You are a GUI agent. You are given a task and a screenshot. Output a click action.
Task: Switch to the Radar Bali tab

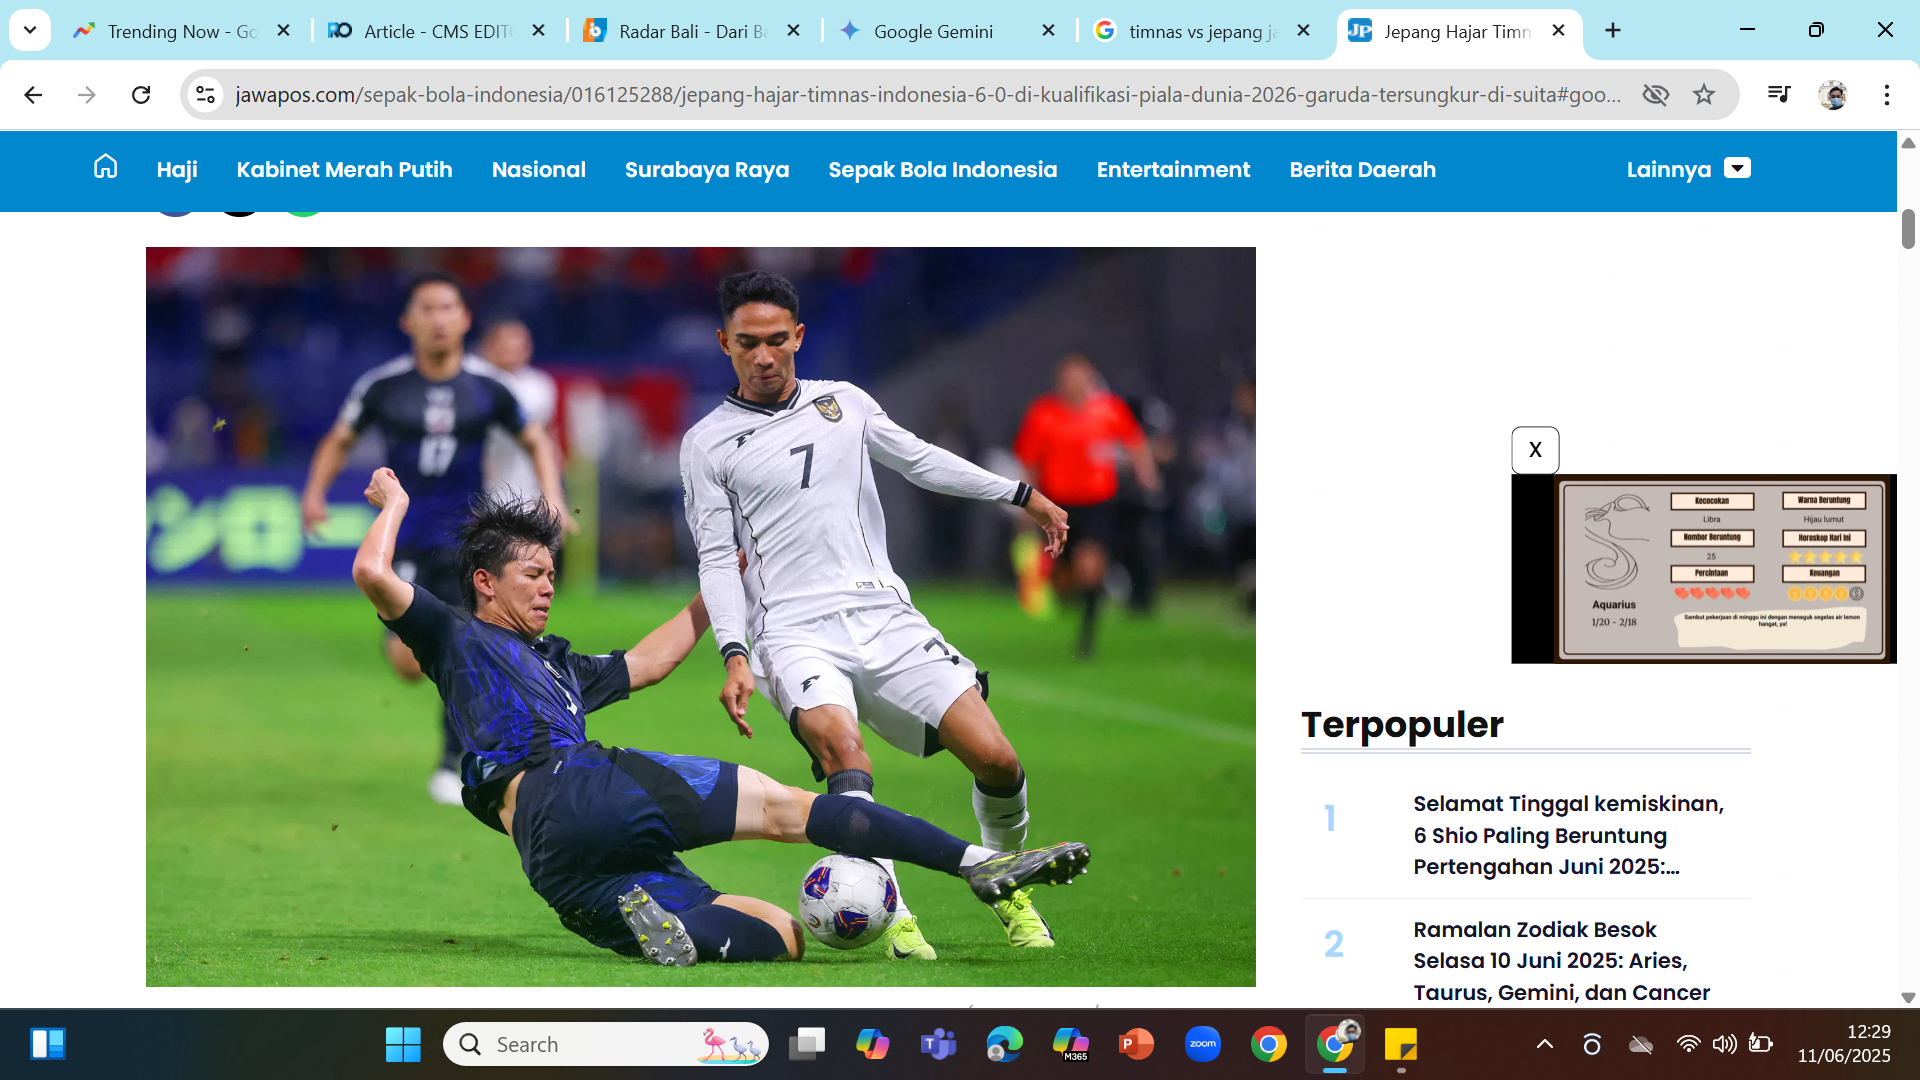(x=690, y=31)
